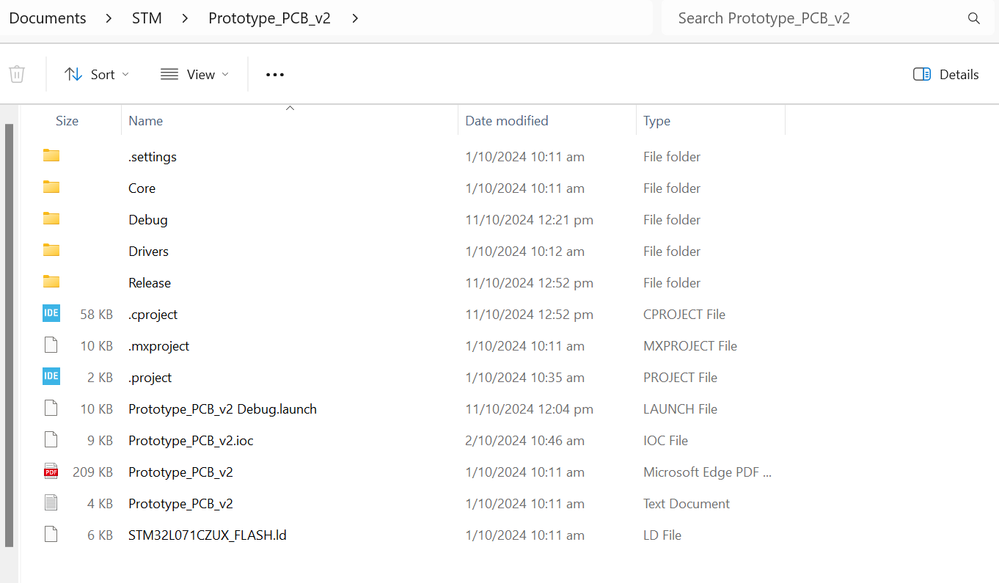Click the .settings folder icon
Image resolution: width=999 pixels, height=583 pixels.
51,156
